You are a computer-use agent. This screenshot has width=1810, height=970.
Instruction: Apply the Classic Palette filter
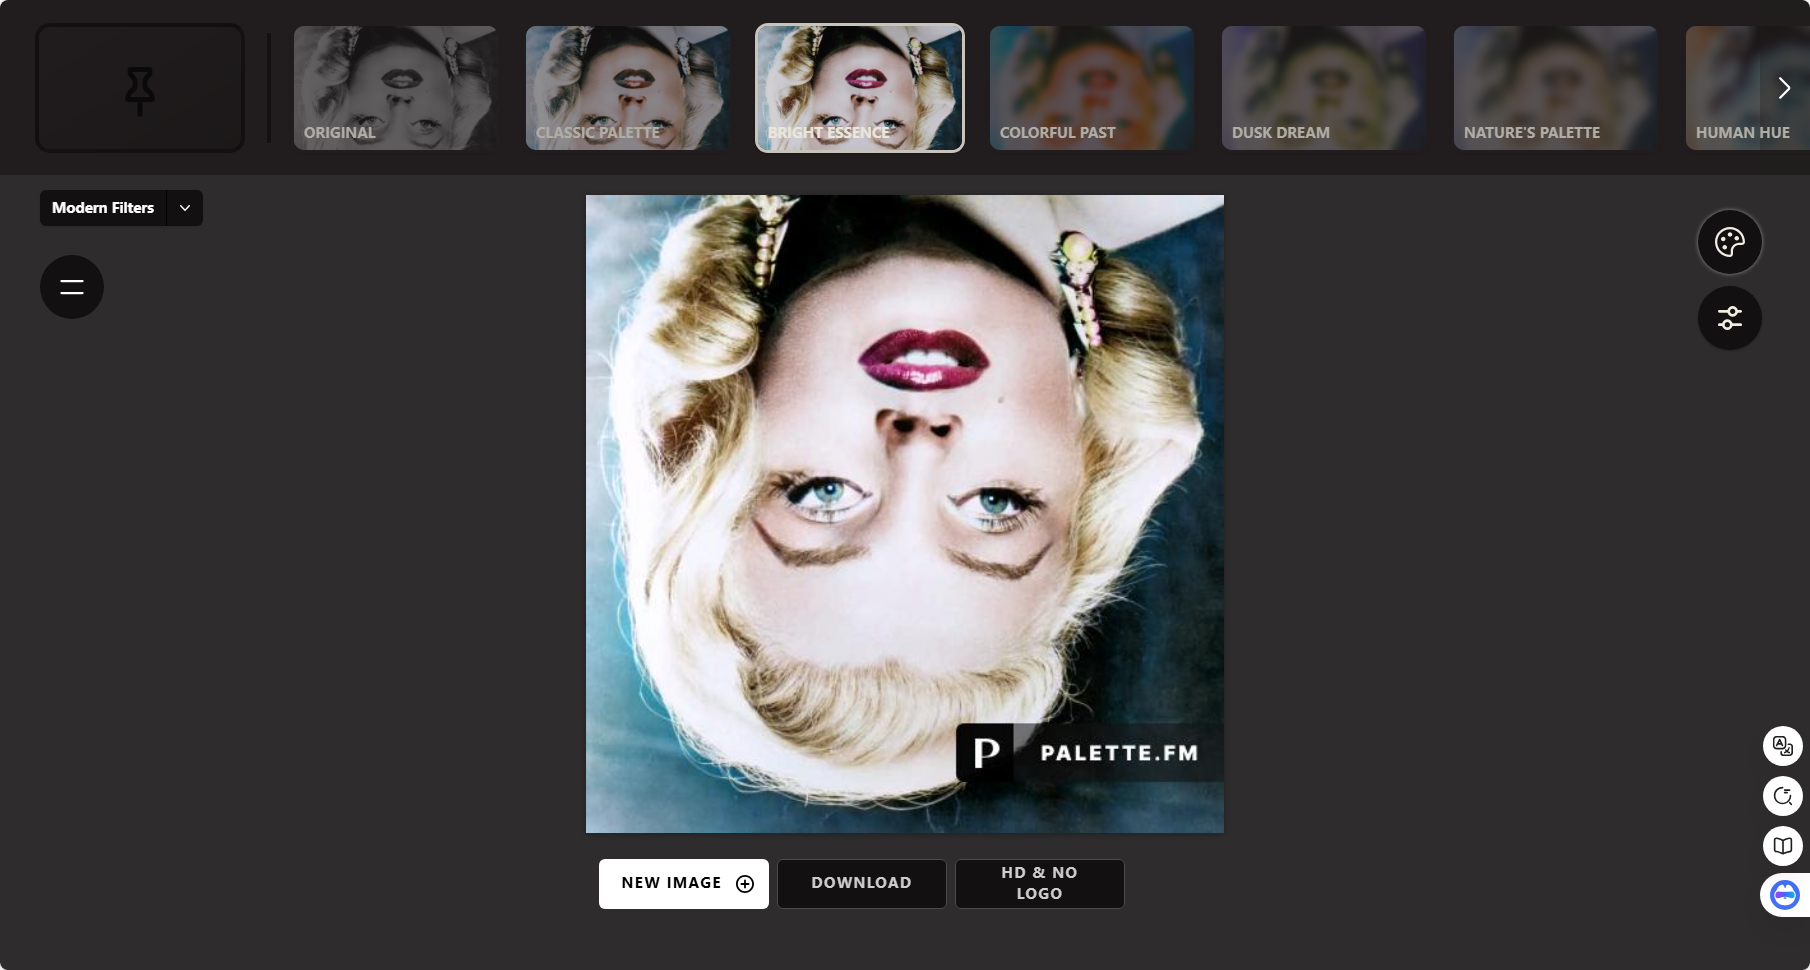[627, 88]
